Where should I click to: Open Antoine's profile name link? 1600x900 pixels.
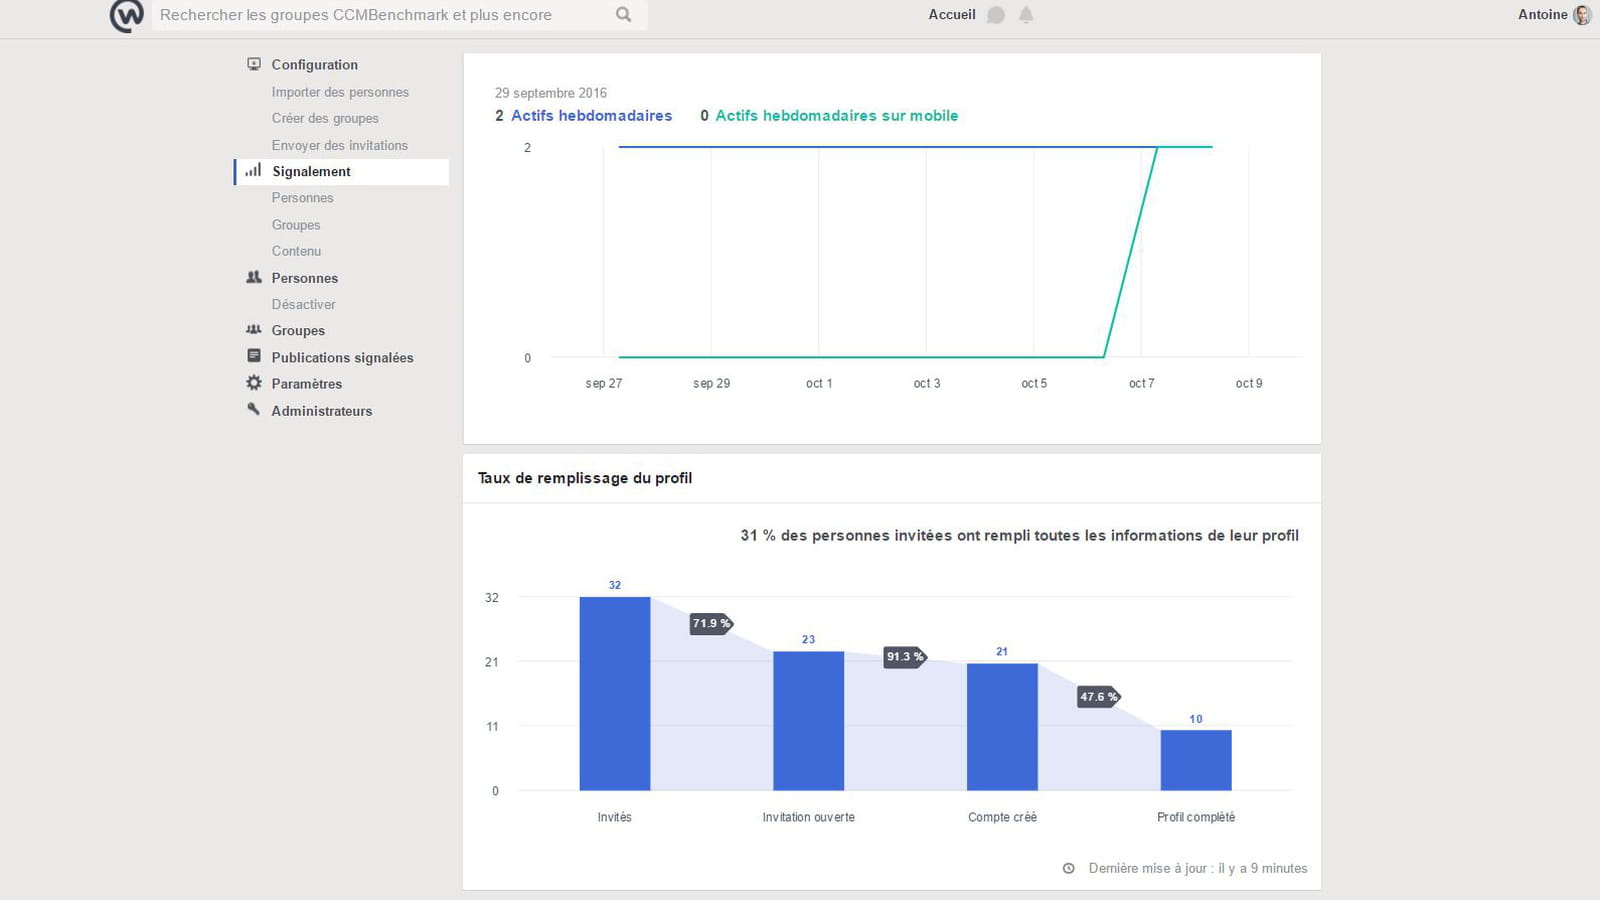pos(1542,15)
